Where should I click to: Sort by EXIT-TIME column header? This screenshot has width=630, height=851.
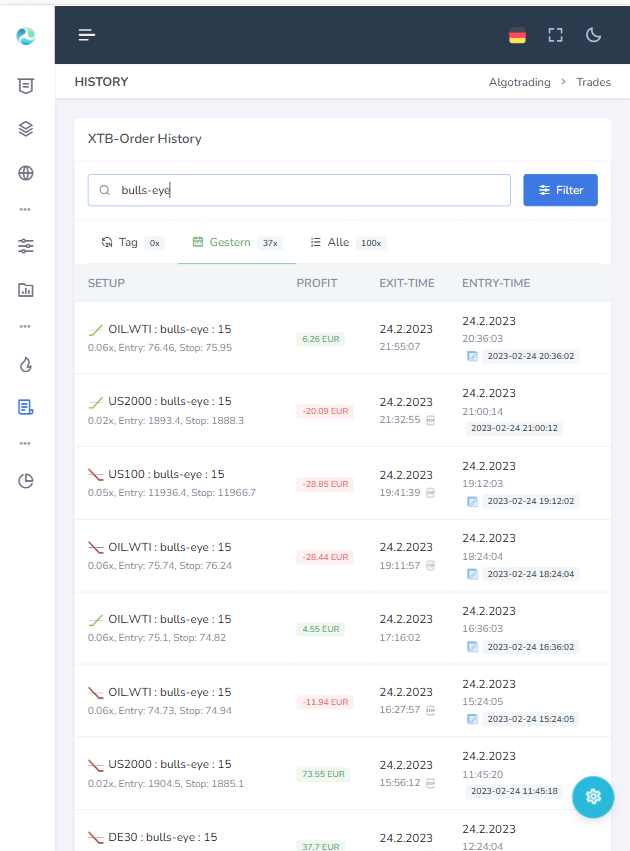coord(407,283)
